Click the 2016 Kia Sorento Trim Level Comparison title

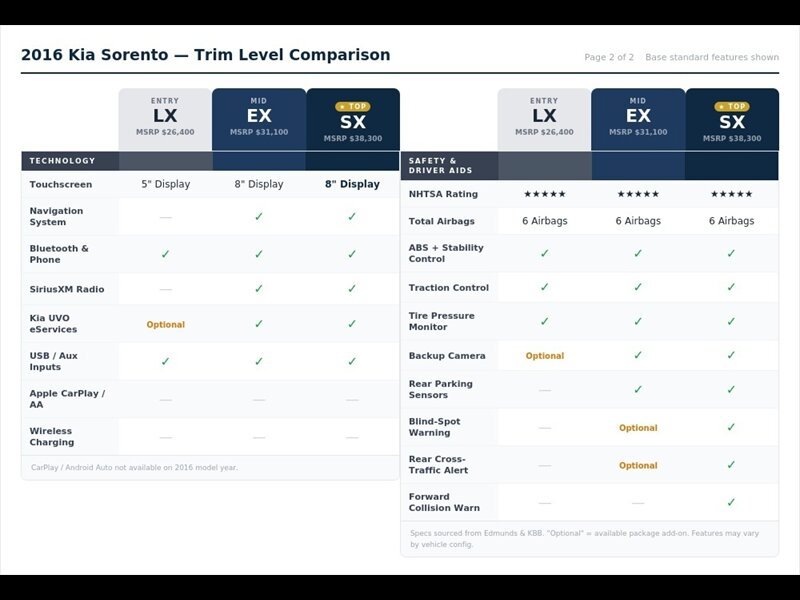(x=206, y=55)
